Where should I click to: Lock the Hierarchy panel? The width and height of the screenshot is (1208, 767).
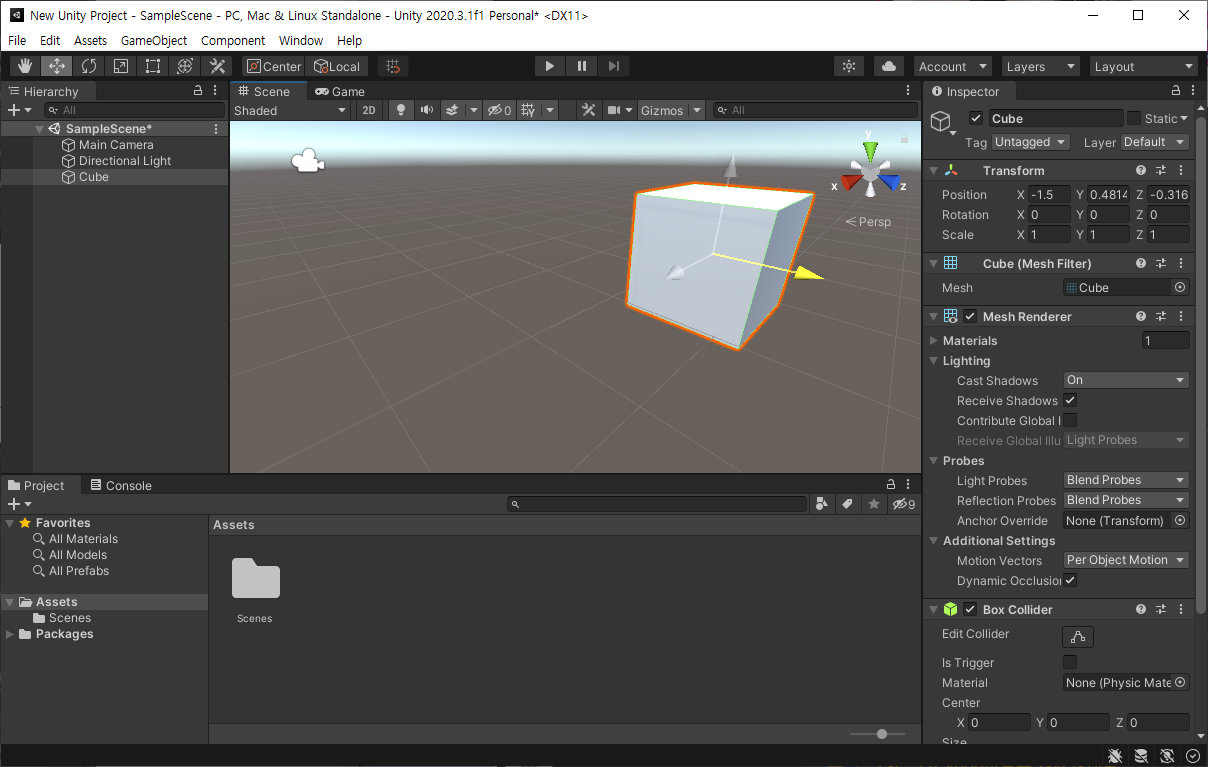point(198,91)
